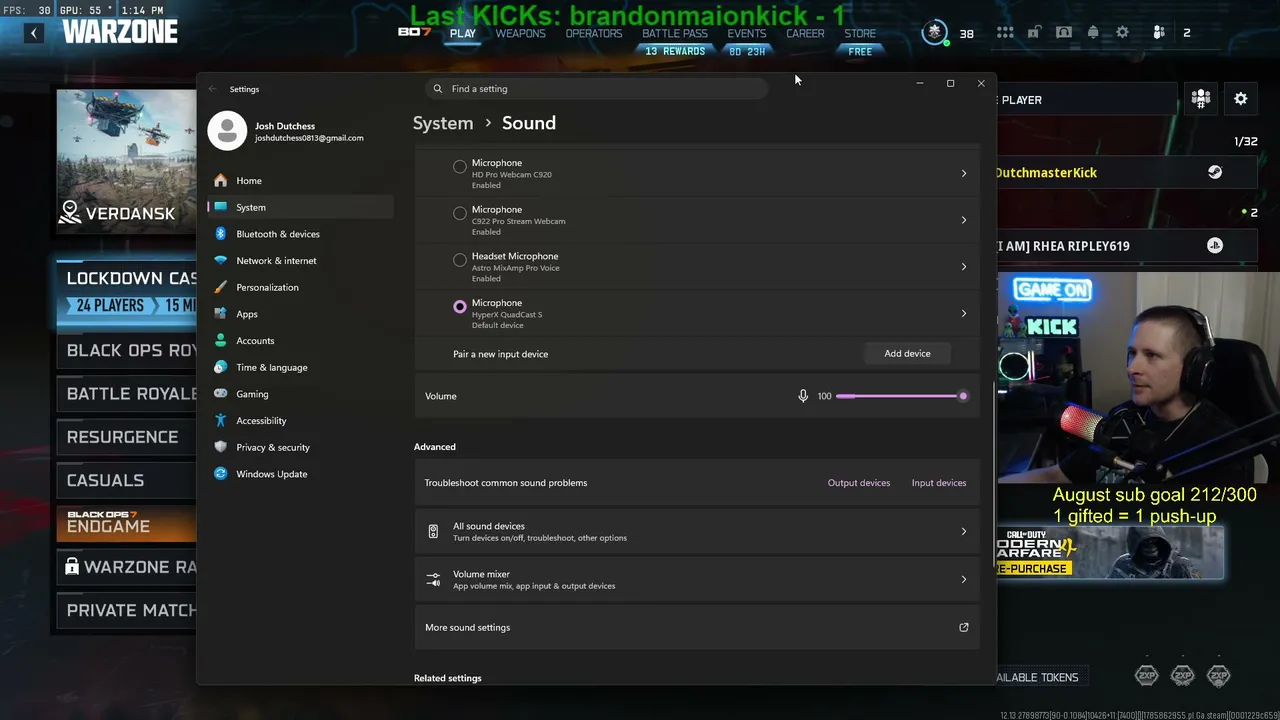Open Warzone settings gear in top bar

pos(1122,33)
